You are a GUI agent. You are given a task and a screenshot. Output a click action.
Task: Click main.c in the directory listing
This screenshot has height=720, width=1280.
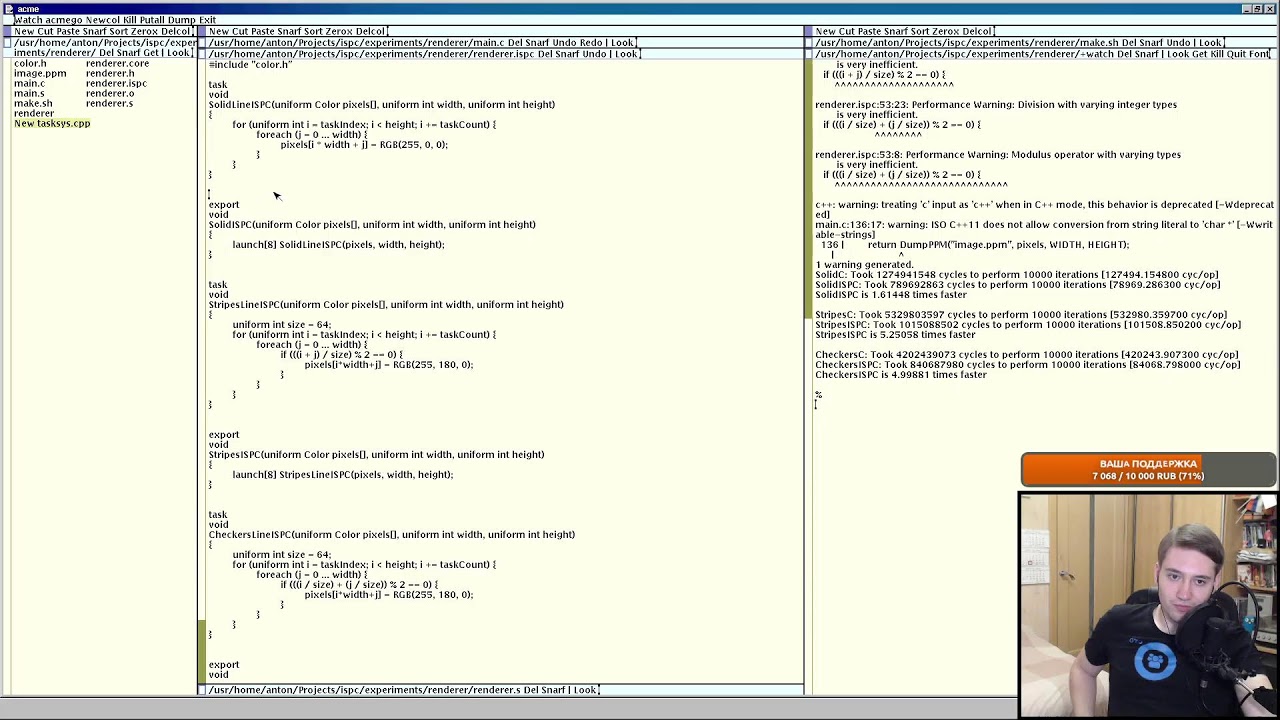point(29,84)
